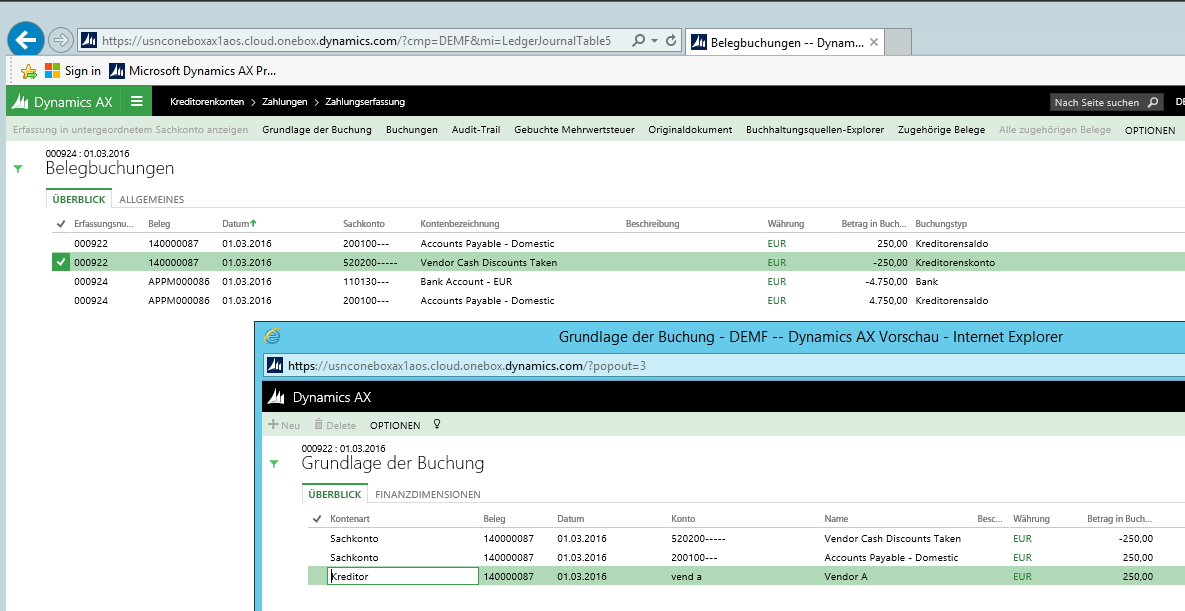
Task: Click the Audit-Trail button in action bar
Action: 476,130
